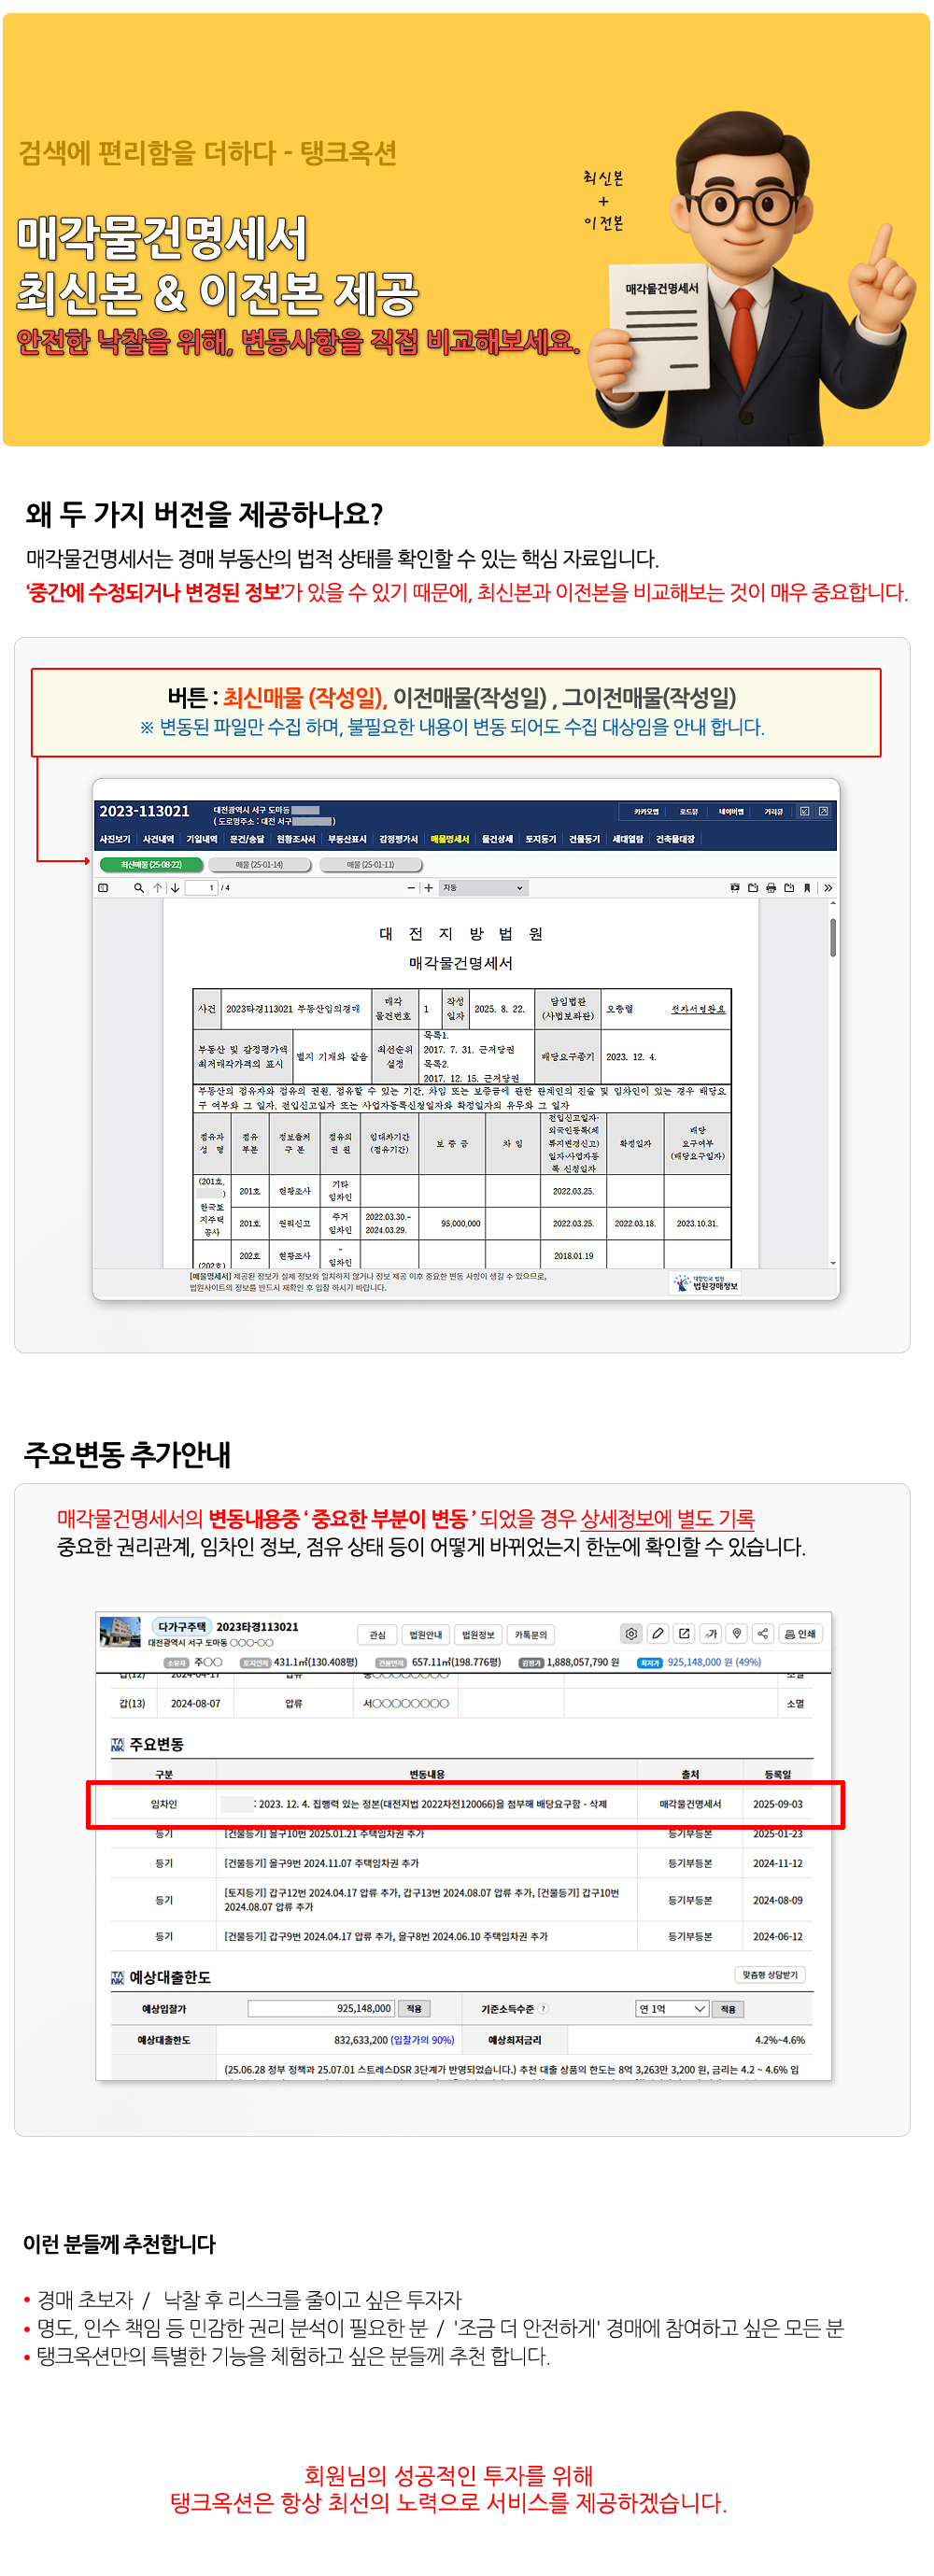Go to next page with down arrow
934x2576 pixels.
(x=175, y=888)
